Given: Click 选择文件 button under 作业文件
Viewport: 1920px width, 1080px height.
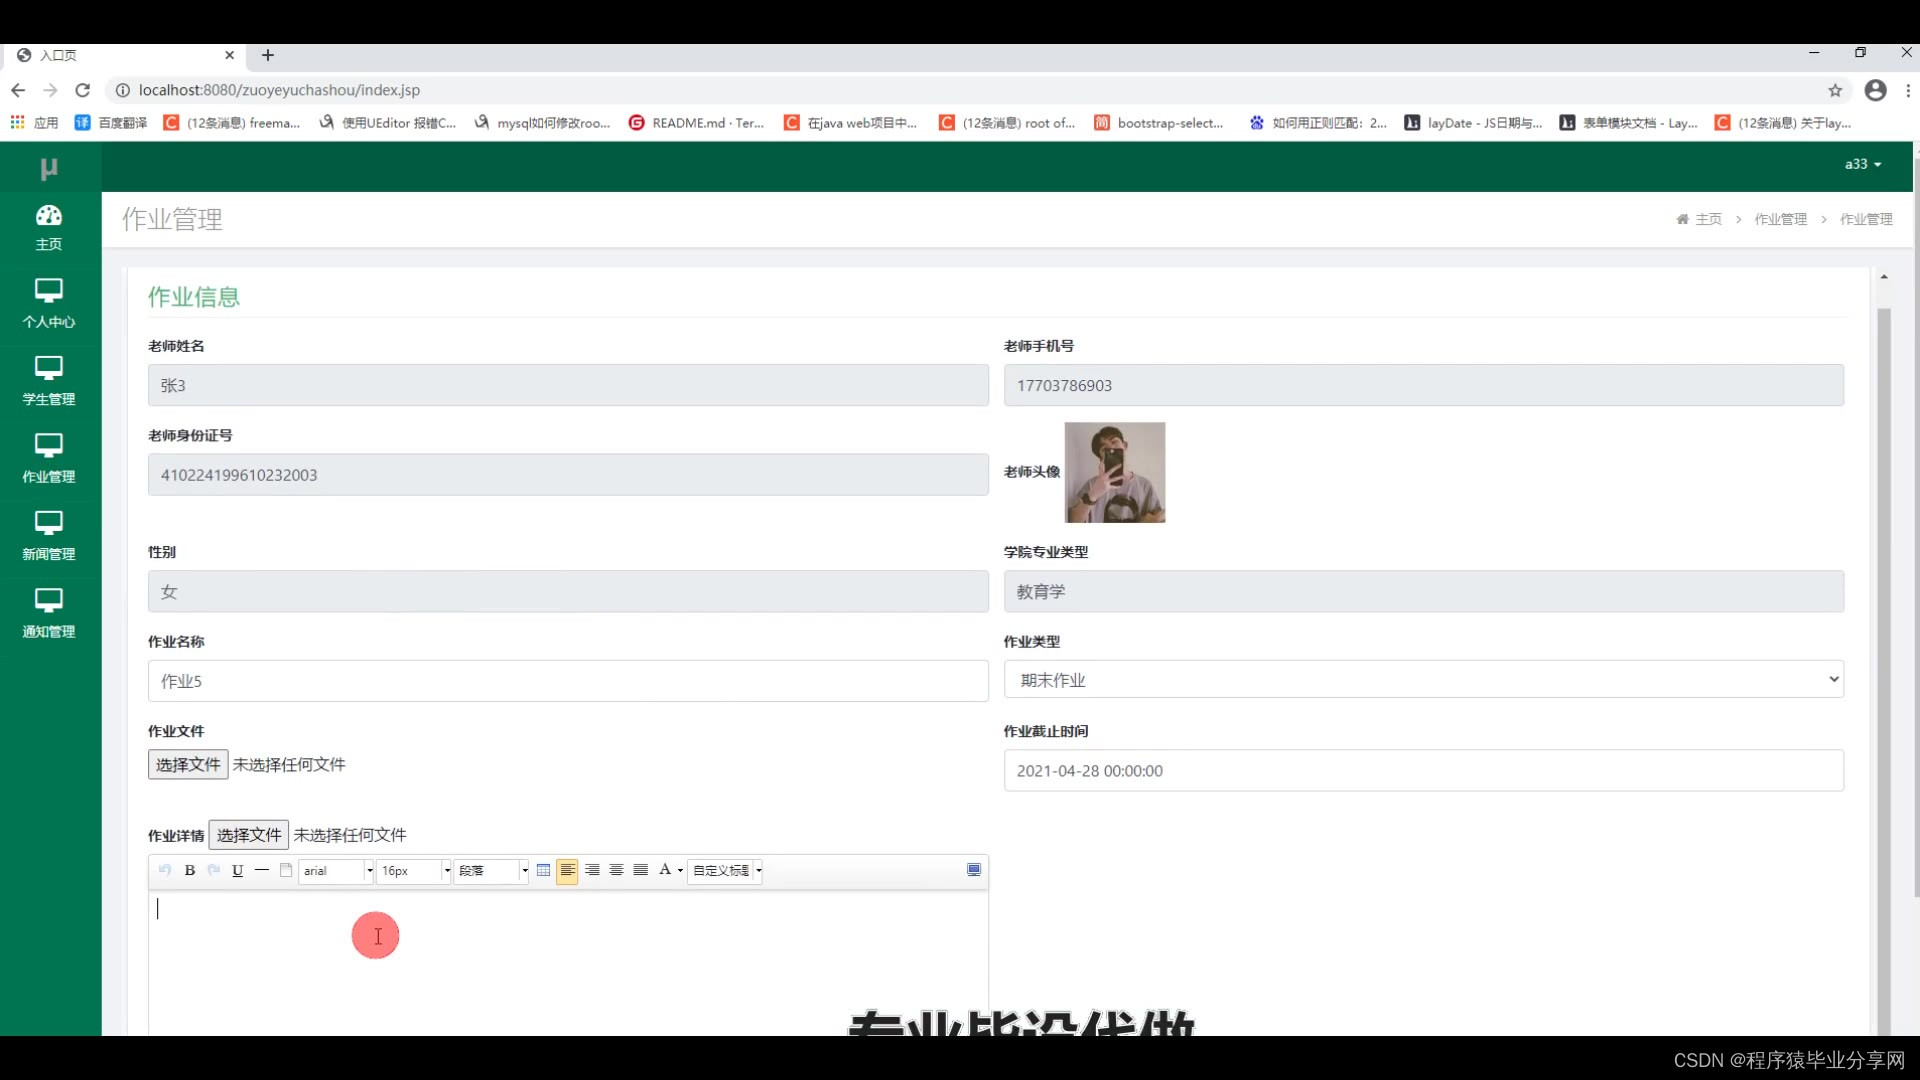Looking at the screenshot, I should coord(188,764).
